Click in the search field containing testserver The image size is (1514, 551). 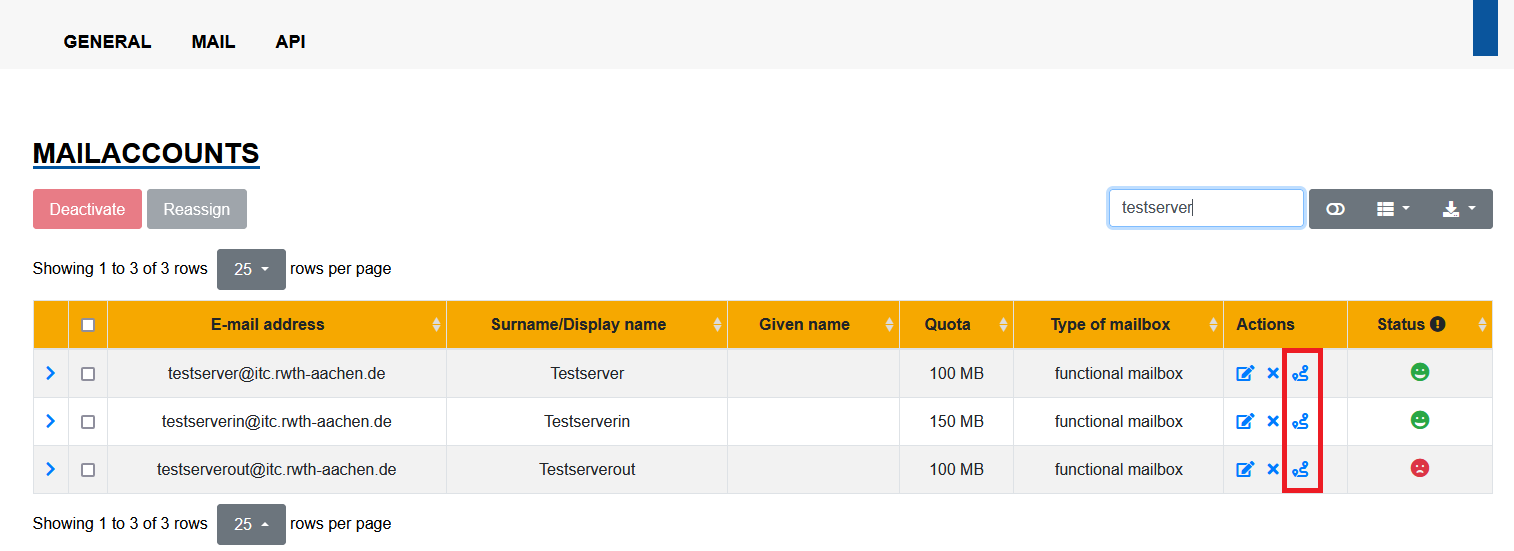coord(1205,209)
